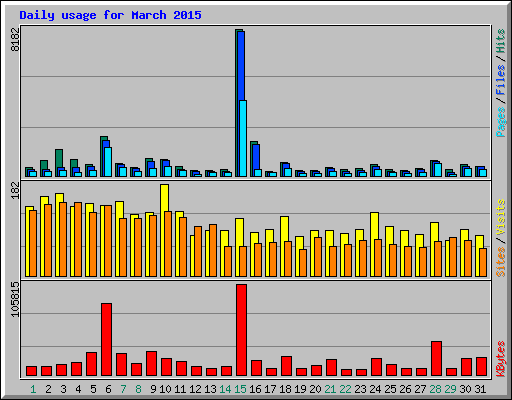The image size is (512, 400).
Task: Click day 15 on the x-axis
Action: tap(240, 389)
